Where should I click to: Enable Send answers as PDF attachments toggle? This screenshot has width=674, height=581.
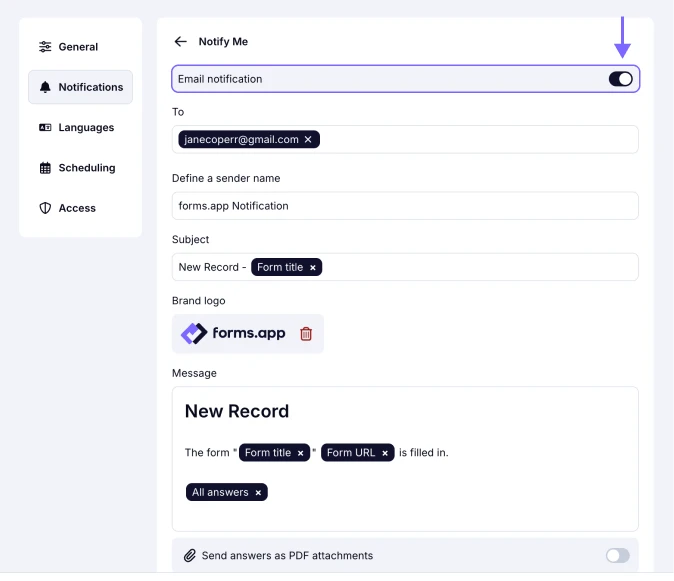tap(617, 556)
